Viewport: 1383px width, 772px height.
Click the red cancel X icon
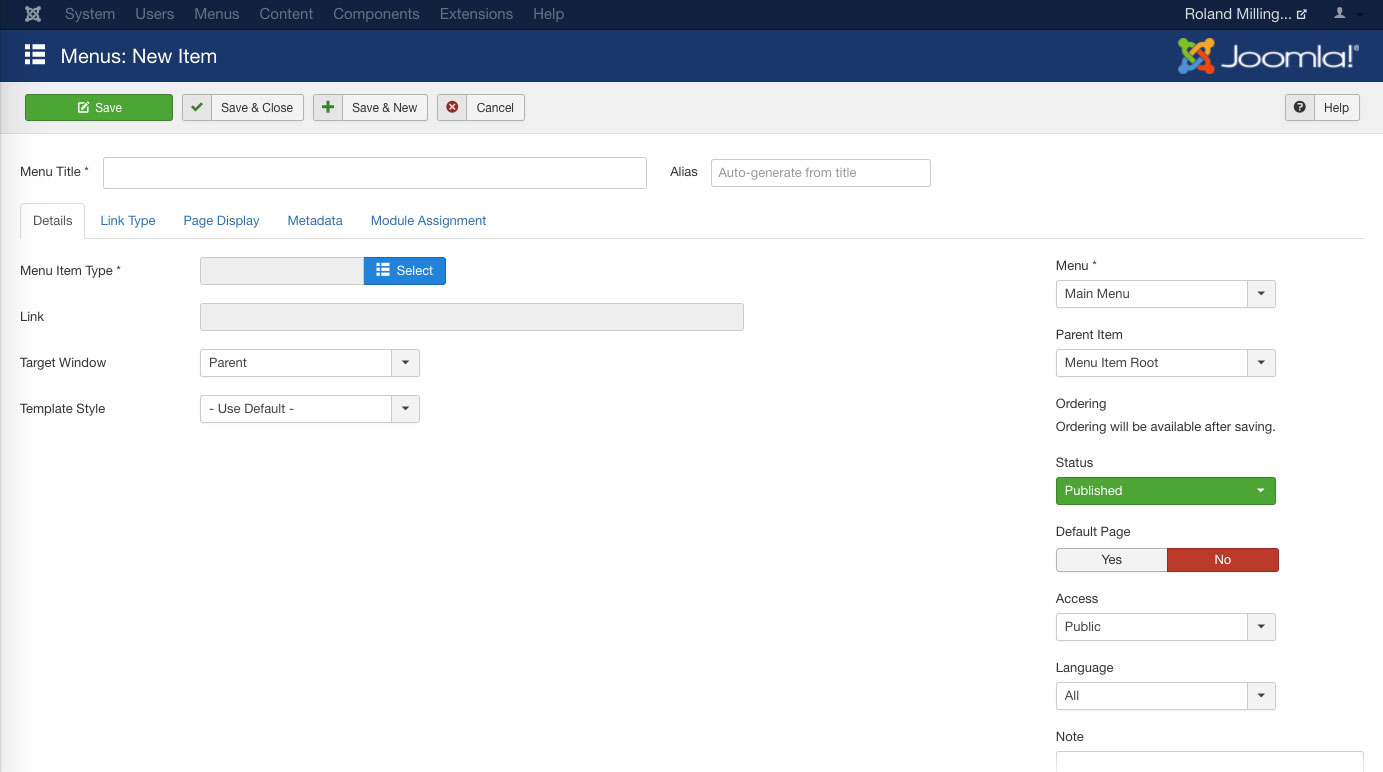(x=452, y=107)
